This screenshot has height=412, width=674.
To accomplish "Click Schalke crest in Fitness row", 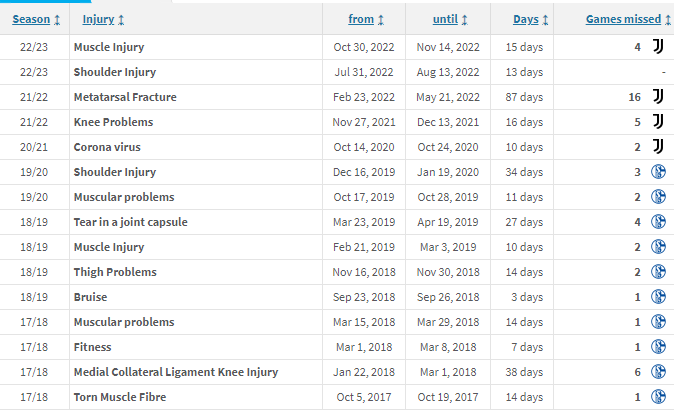I will pos(658,347).
